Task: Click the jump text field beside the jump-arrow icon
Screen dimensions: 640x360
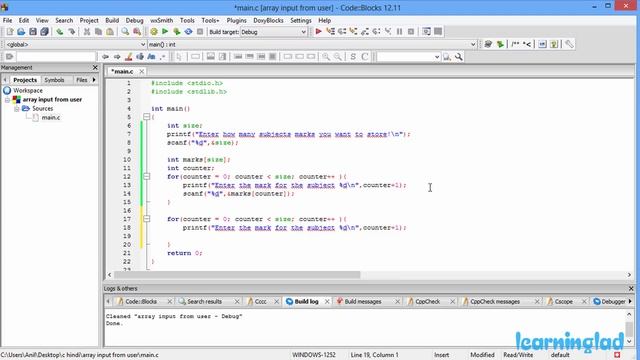Action: tap(56, 57)
